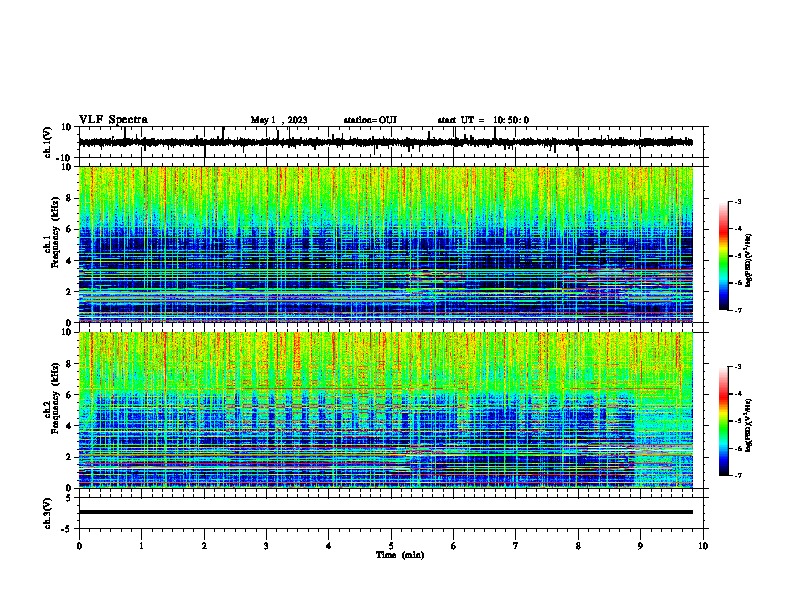Screen dimensions: 792x612
Task: Click the '-7' tick on ch.2 colorbar
Action: 737,475
